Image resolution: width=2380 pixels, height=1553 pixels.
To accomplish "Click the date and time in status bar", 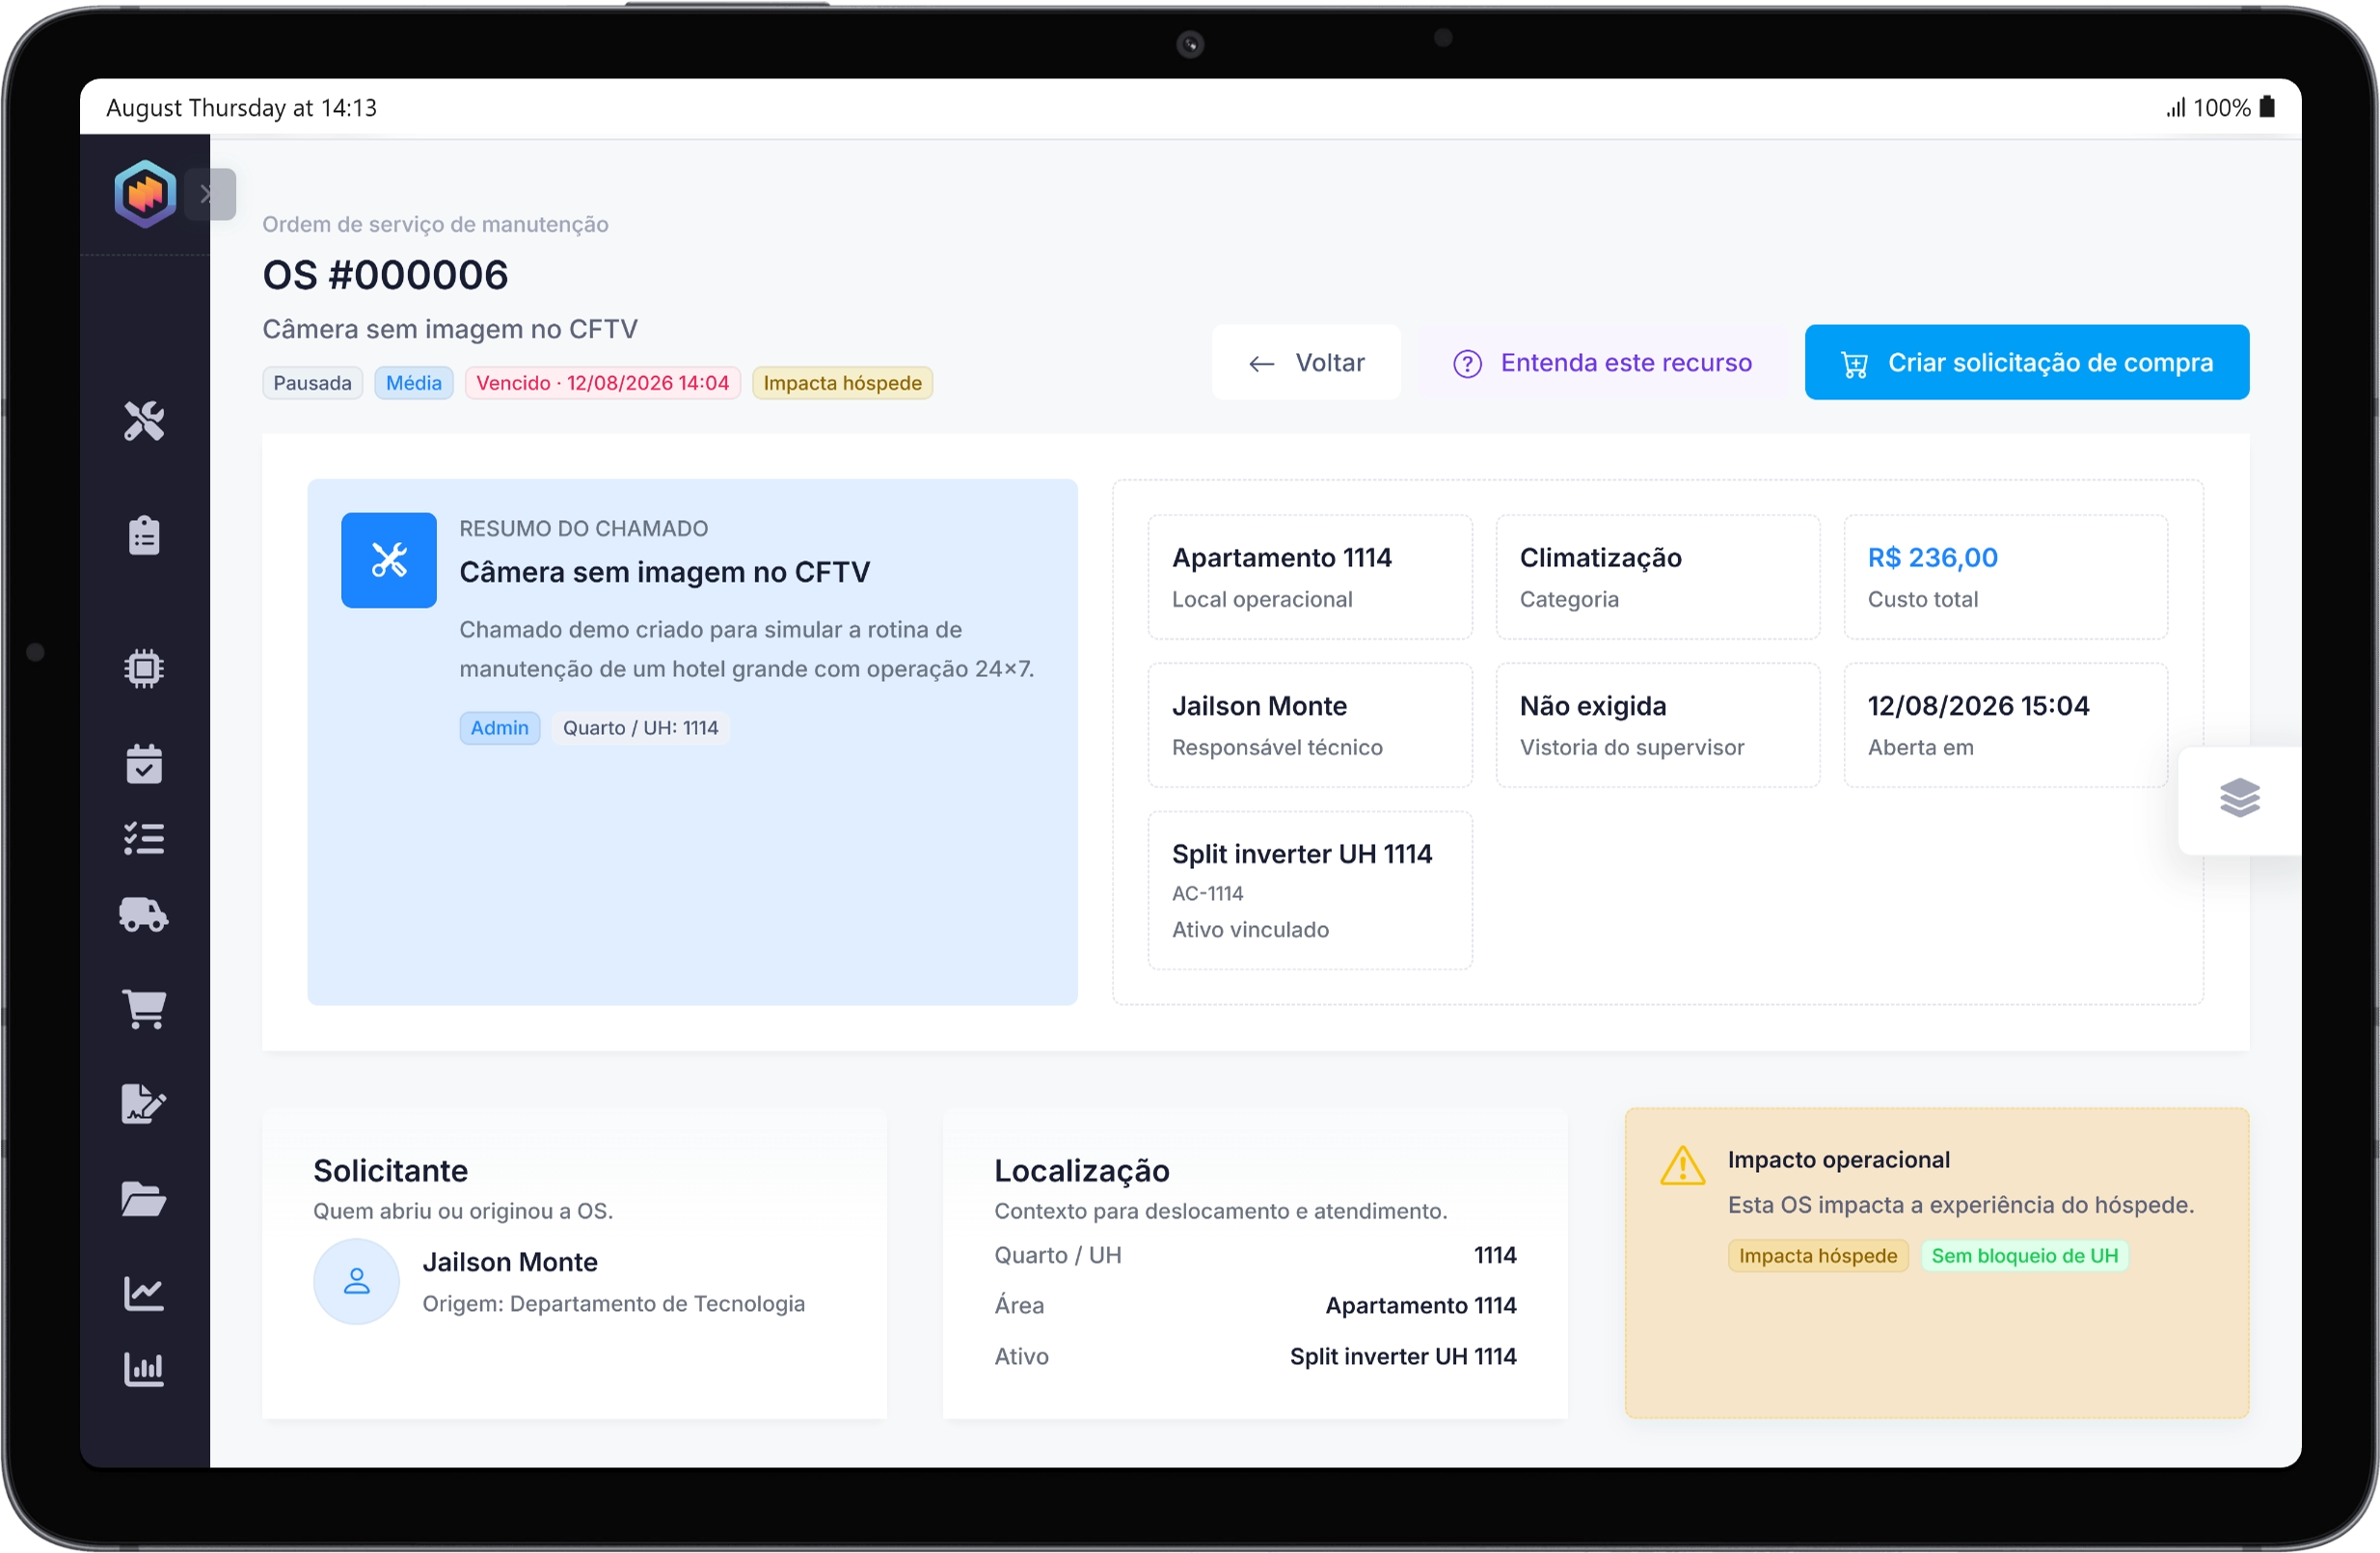I will [x=242, y=108].
